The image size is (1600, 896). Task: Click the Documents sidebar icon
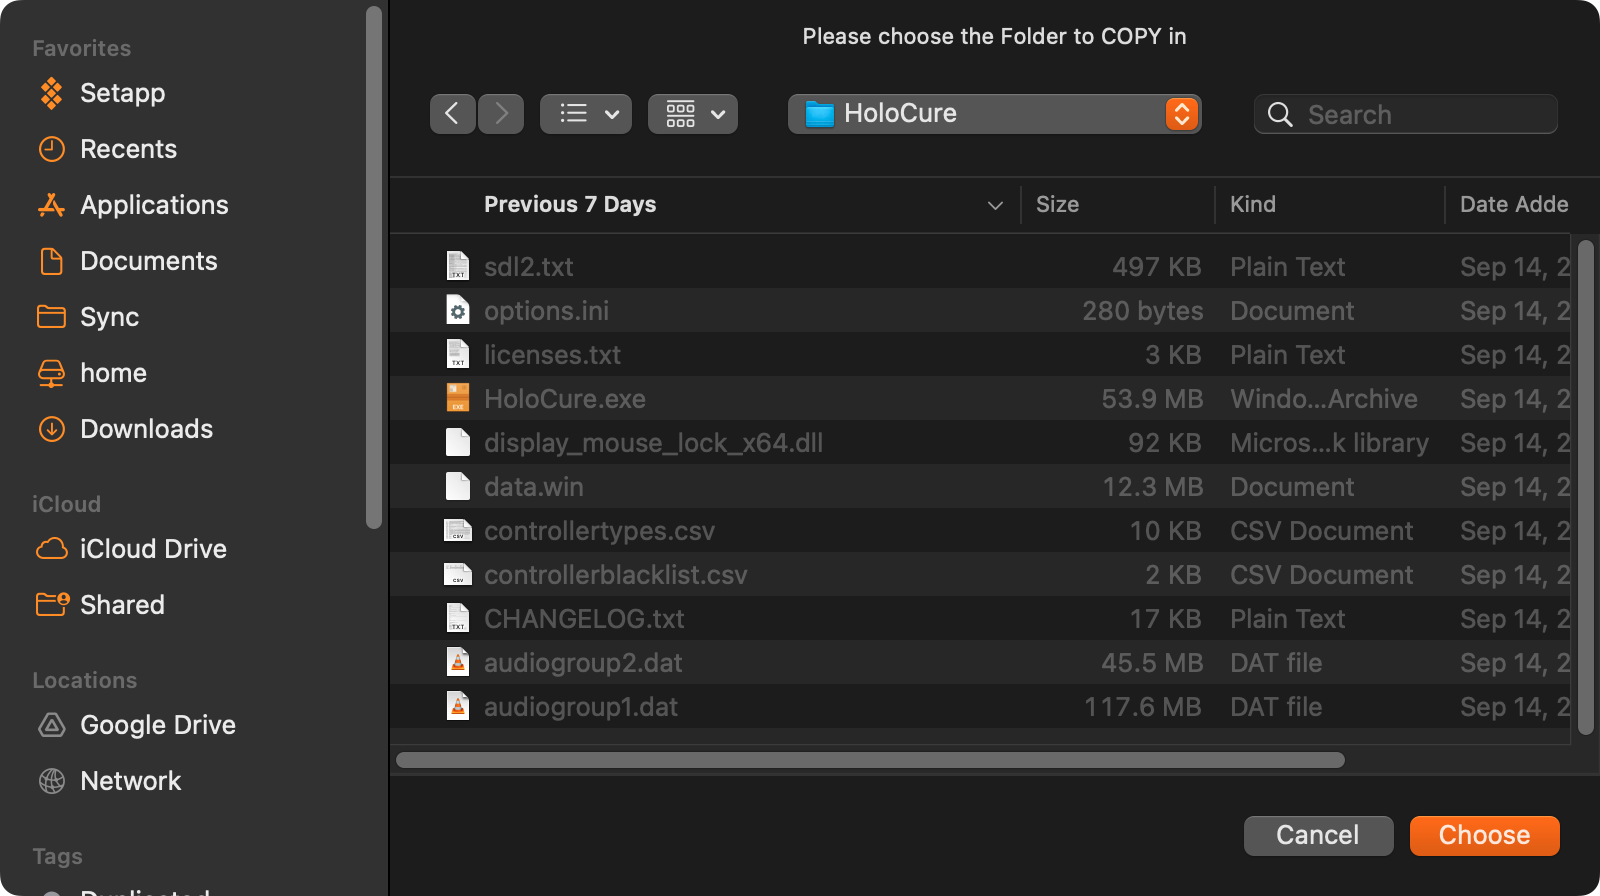tap(52, 261)
